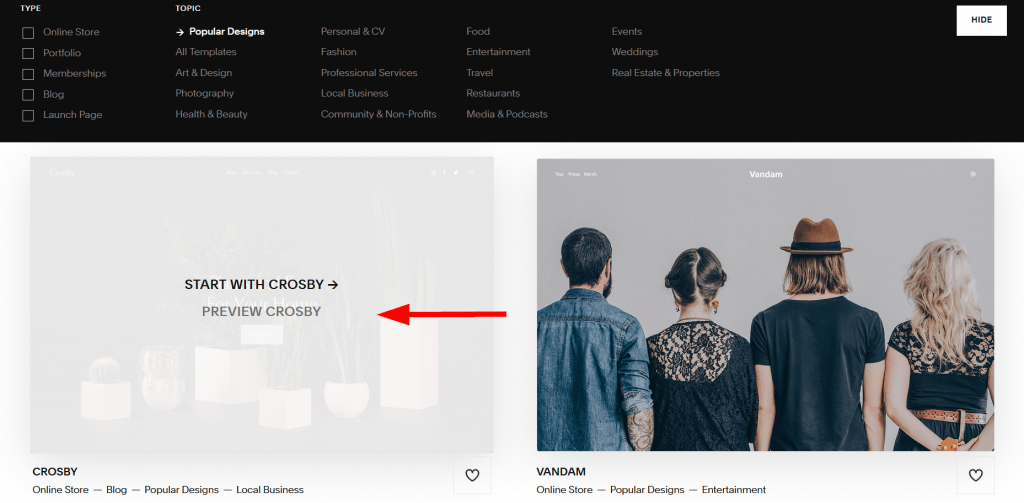Filter by Weddings topic
Image resolution: width=1024 pixels, height=503 pixels.
[x=635, y=52]
